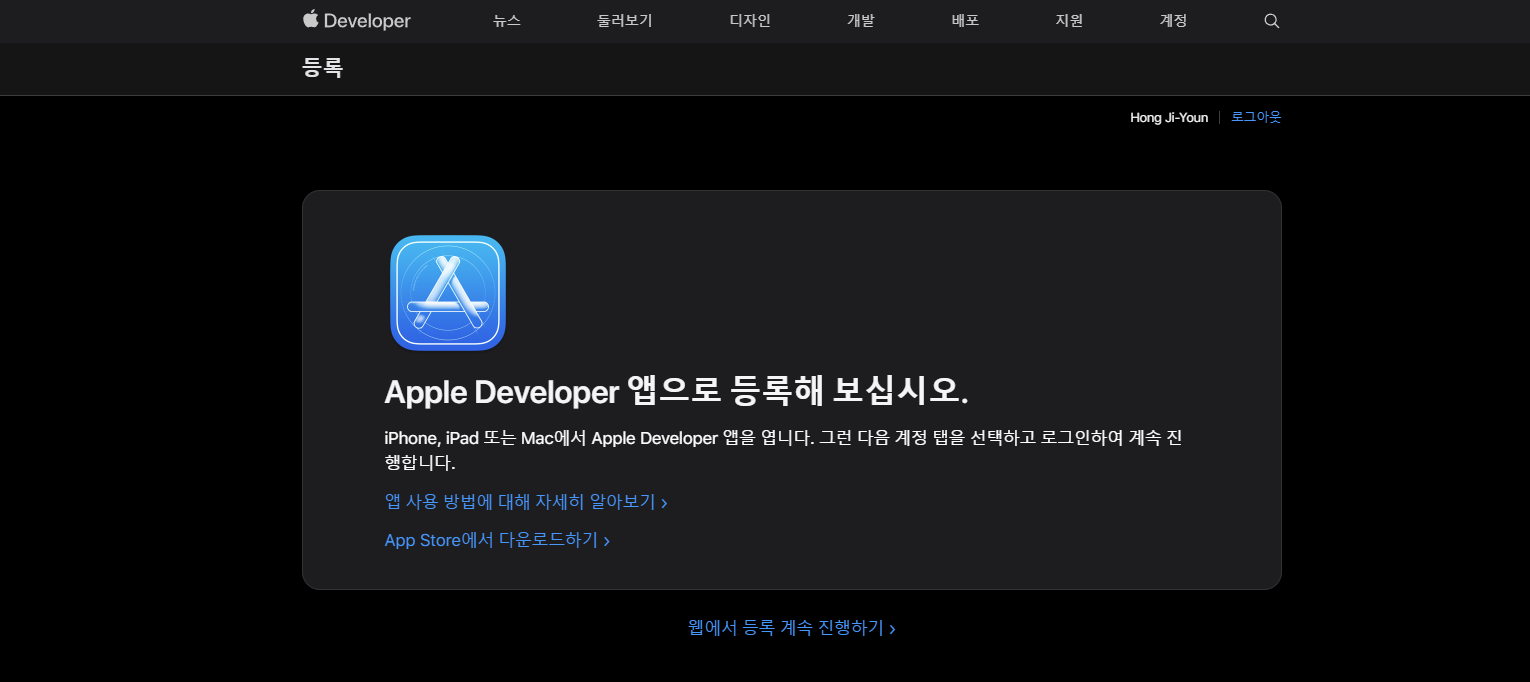Open the 지원 menu item

click(1068, 20)
